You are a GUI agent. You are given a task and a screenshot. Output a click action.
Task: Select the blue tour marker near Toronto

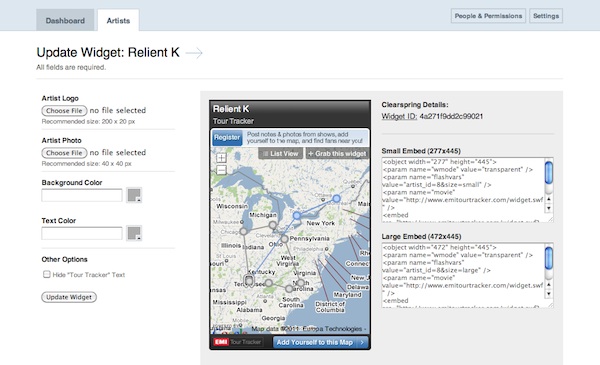[x=297, y=215]
